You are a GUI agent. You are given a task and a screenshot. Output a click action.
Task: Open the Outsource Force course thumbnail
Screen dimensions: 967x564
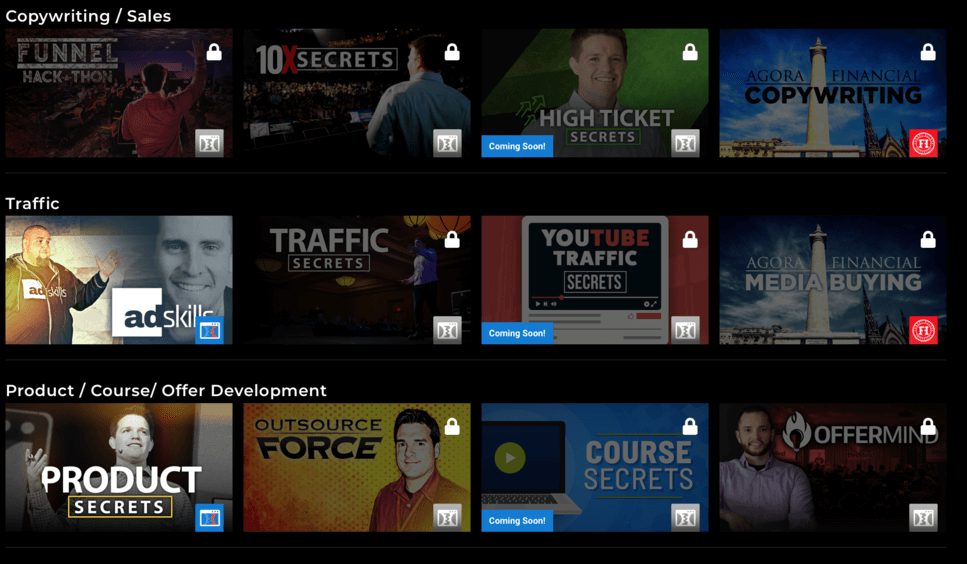pyautogui.click(x=357, y=467)
